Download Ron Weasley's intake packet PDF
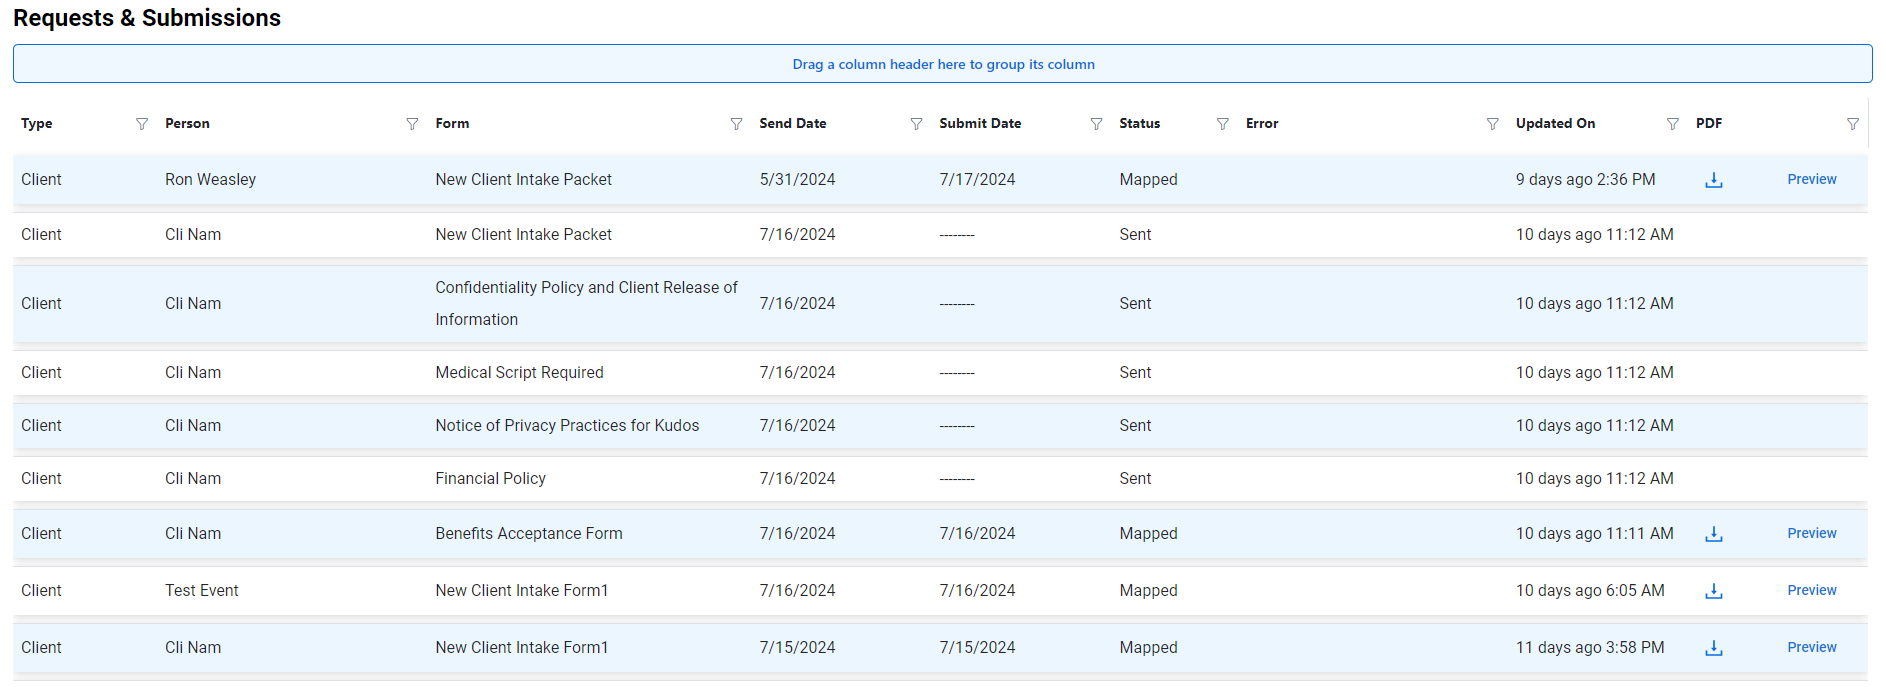The height and width of the screenshot is (687, 1886). 1713,180
